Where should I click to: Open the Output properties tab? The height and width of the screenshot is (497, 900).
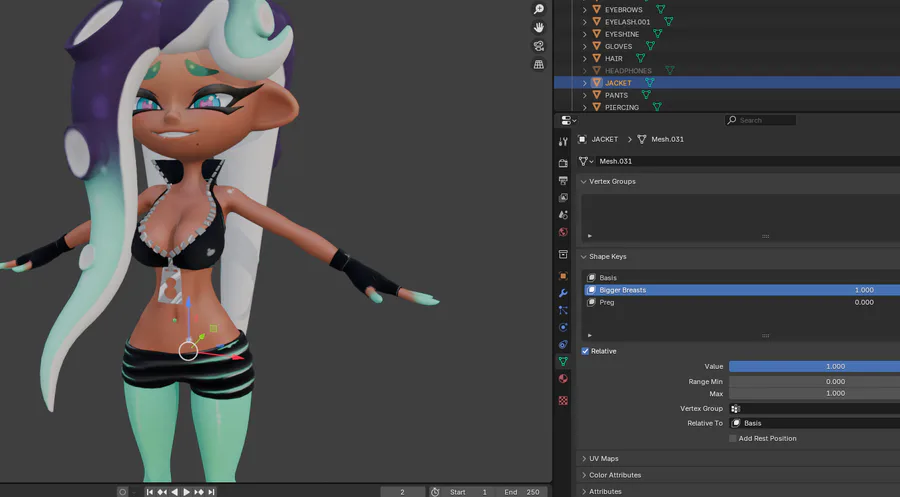coord(563,180)
